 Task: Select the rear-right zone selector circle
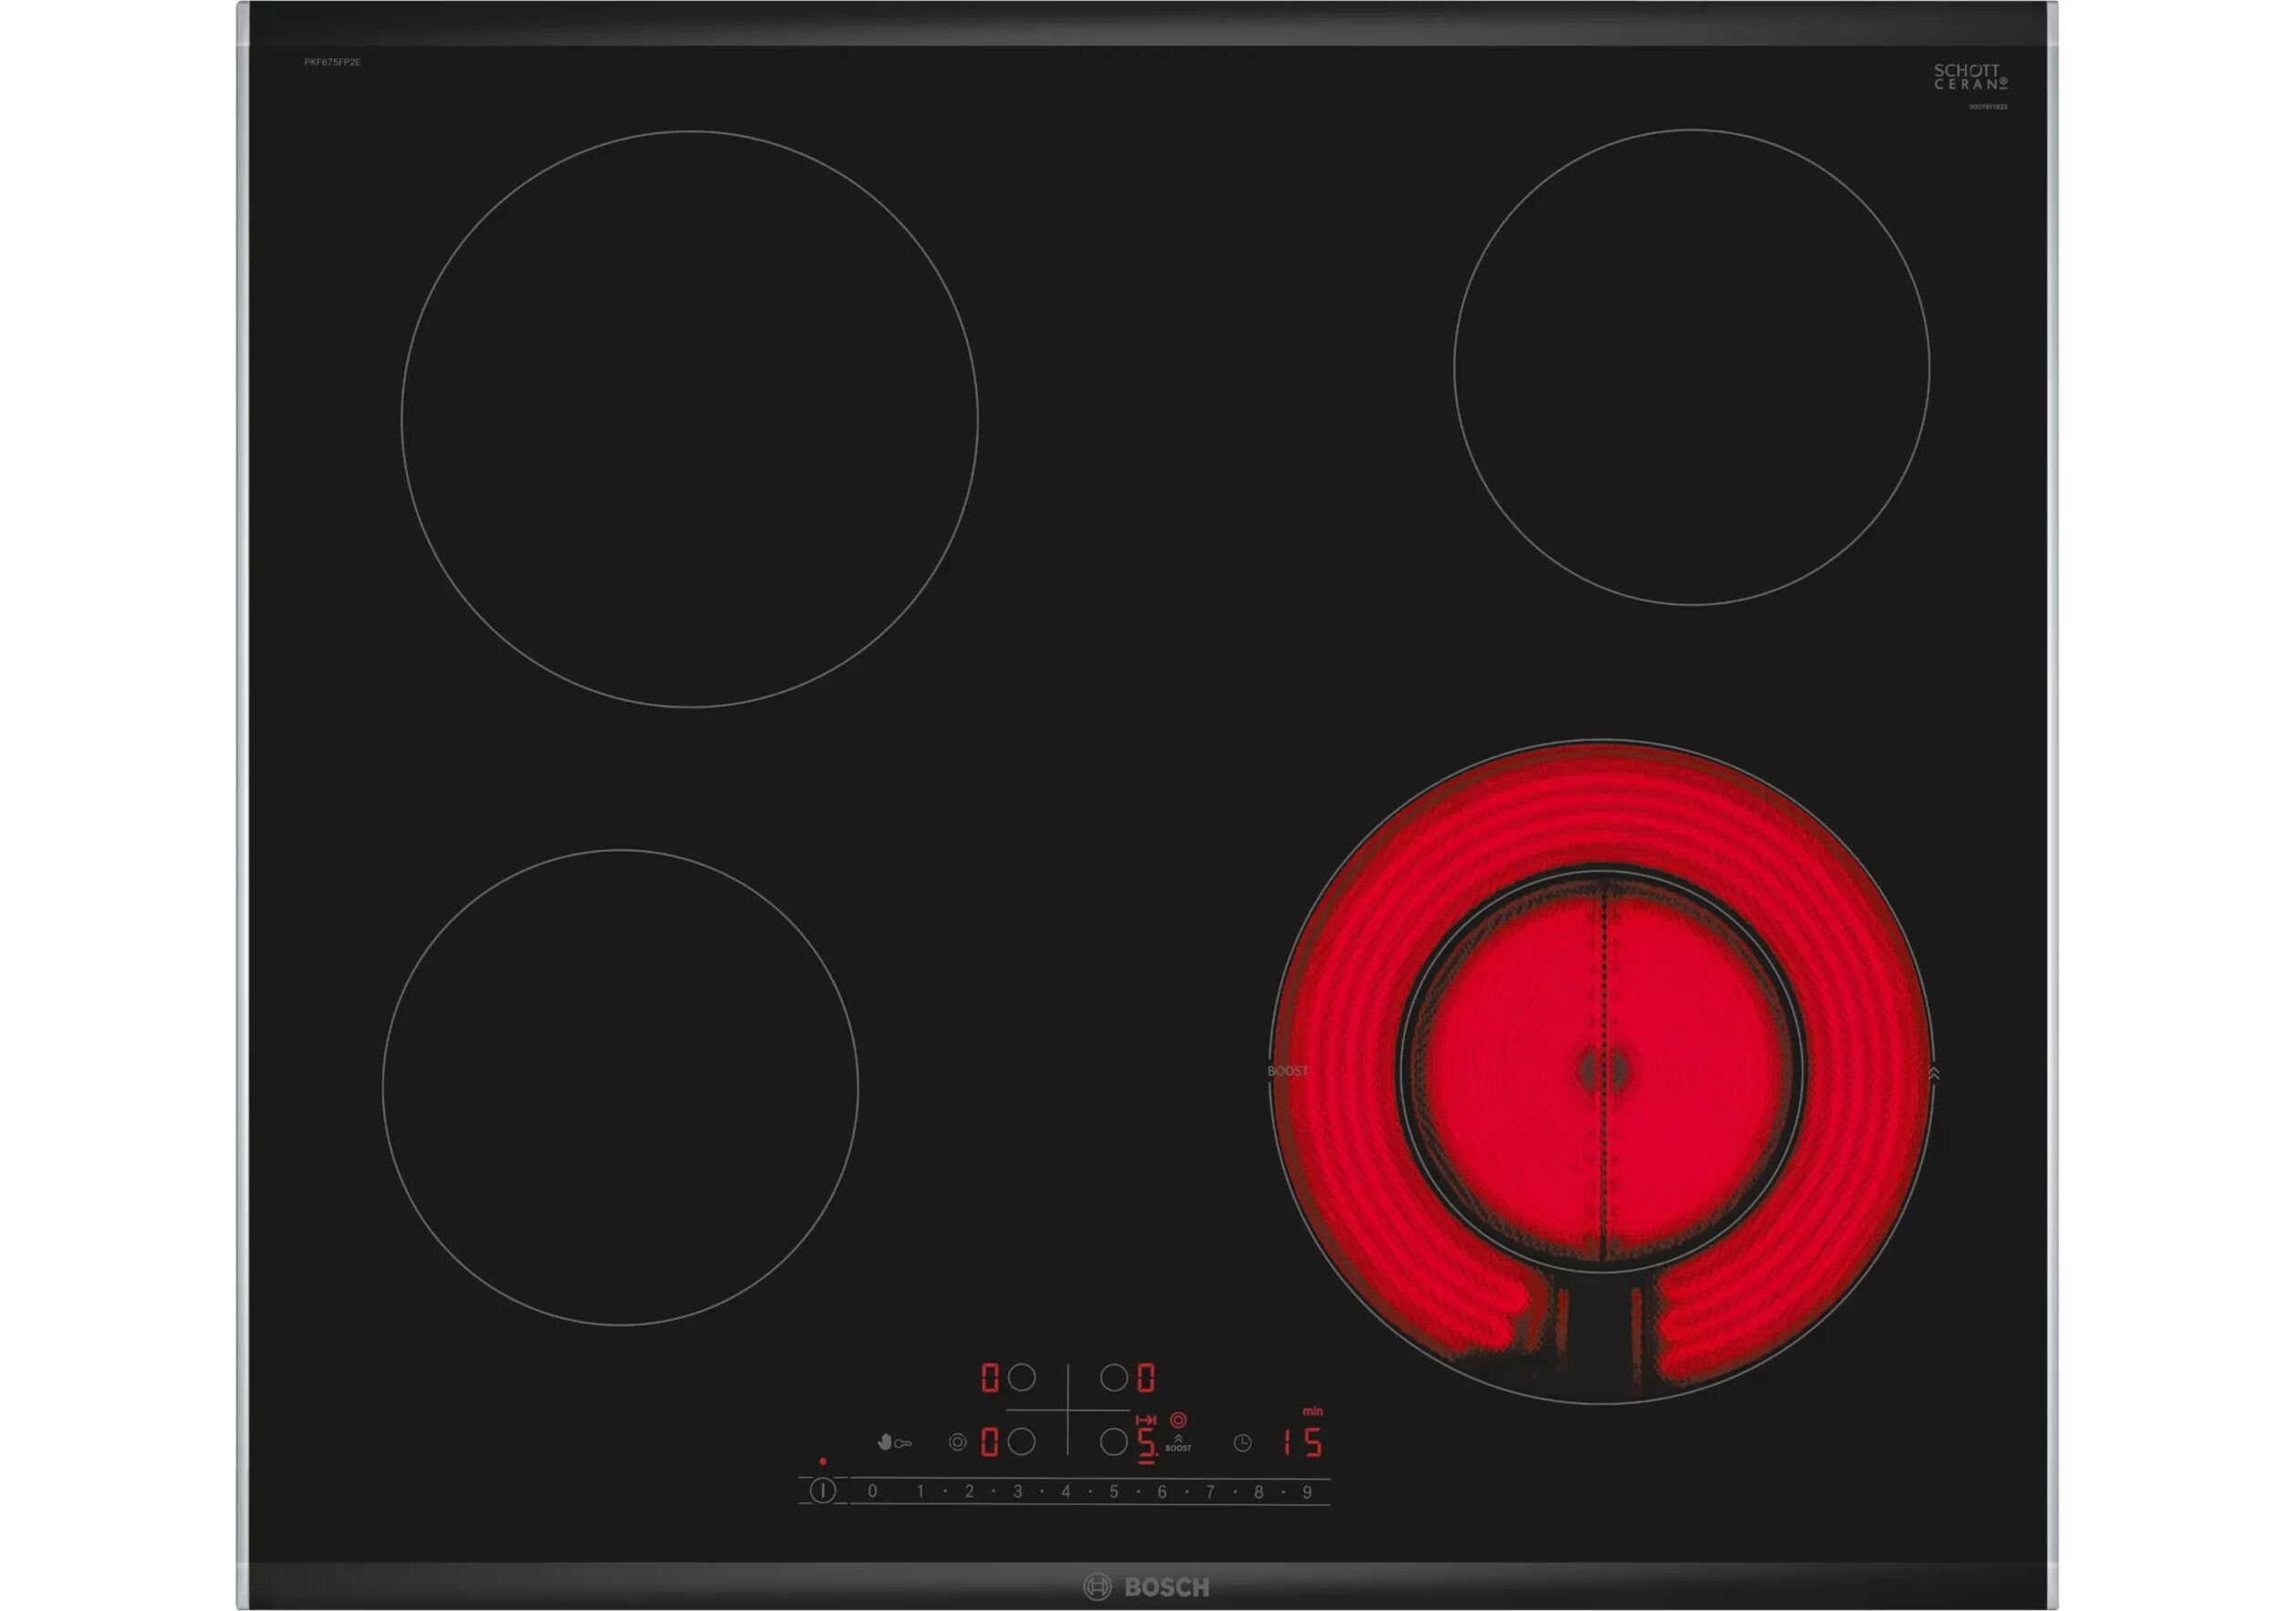point(1113,1377)
